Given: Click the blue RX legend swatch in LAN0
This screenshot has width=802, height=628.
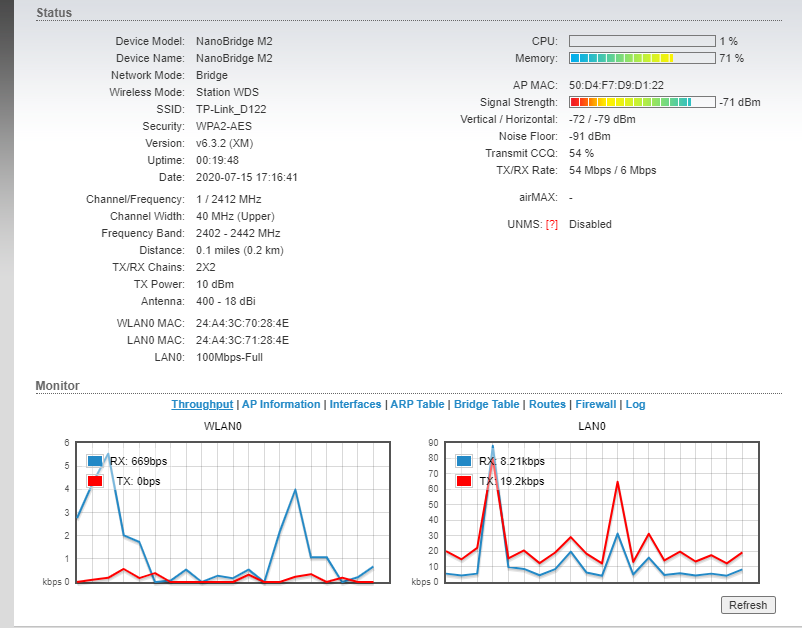Looking at the screenshot, I should click(x=464, y=460).
